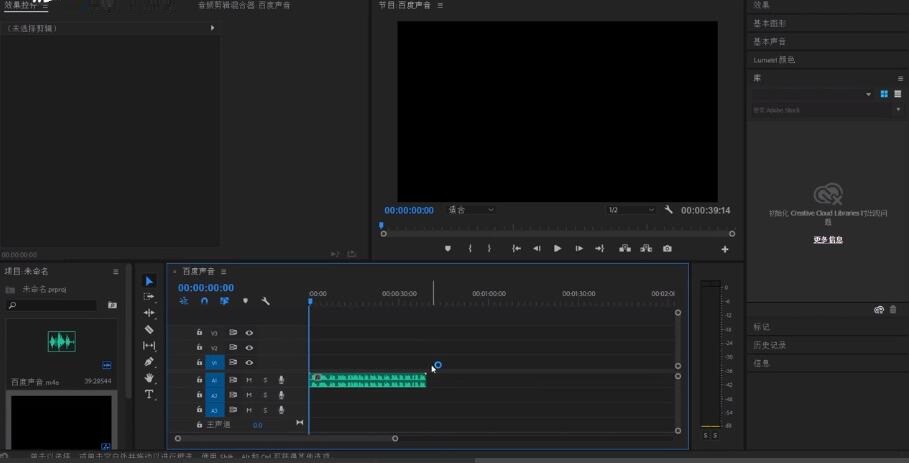Toggle V1 track visibility eye
The width and height of the screenshot is (909, 463).
pos(249,363)
